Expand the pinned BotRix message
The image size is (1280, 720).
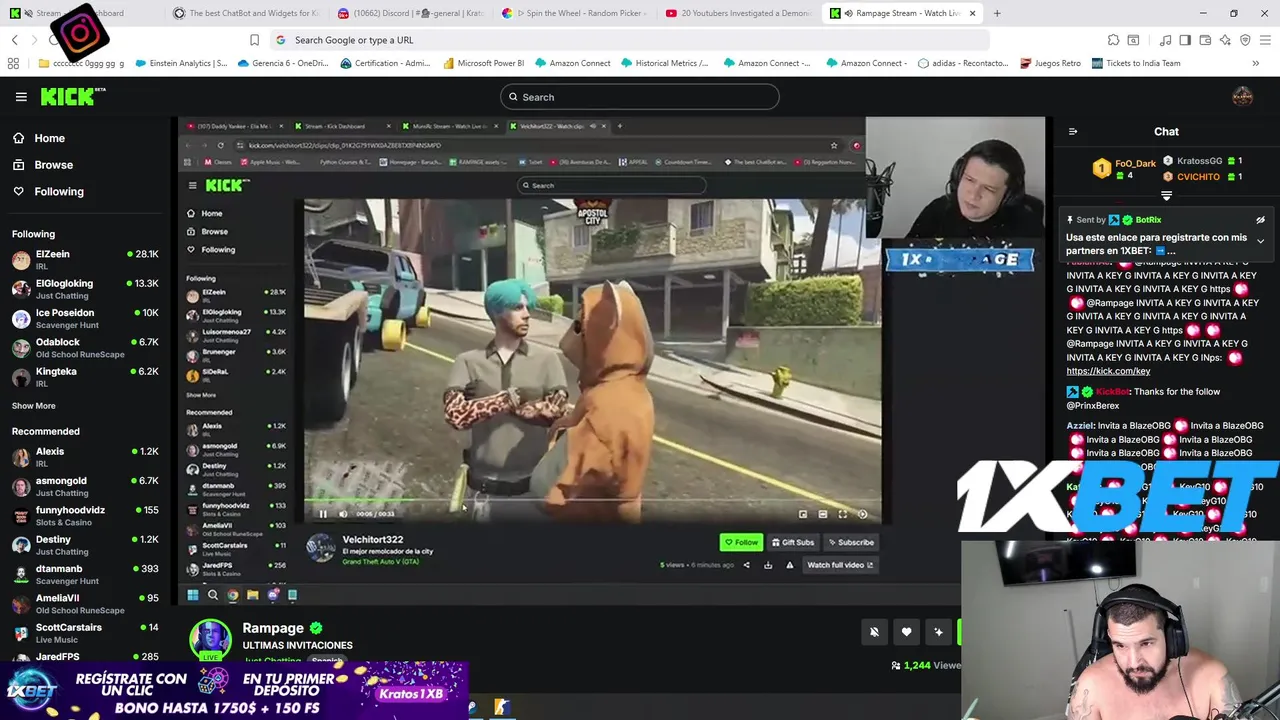1260,241
